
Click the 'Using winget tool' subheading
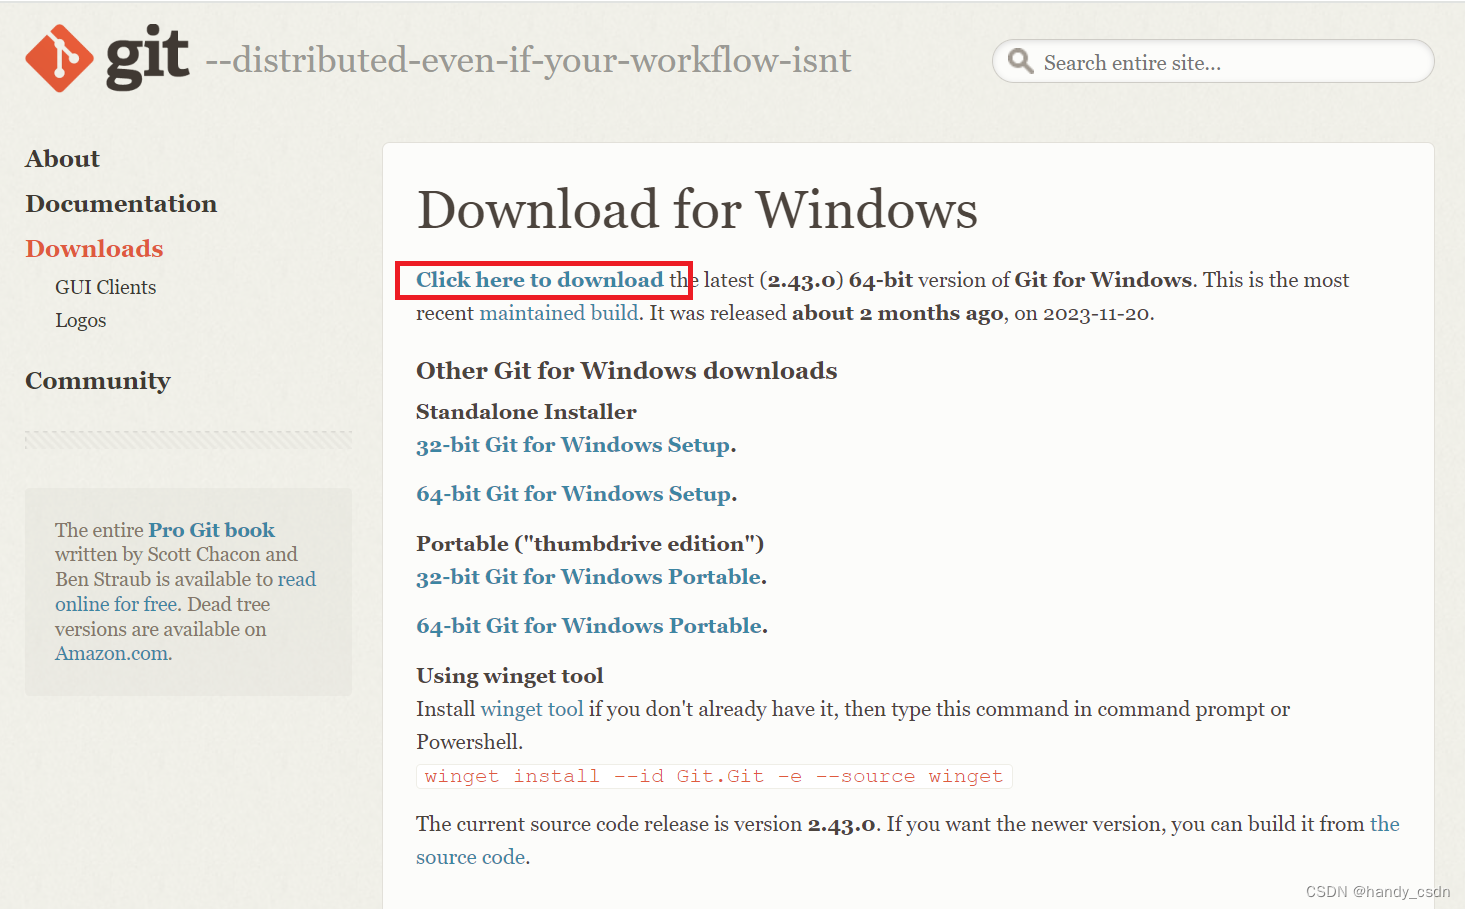510,676
